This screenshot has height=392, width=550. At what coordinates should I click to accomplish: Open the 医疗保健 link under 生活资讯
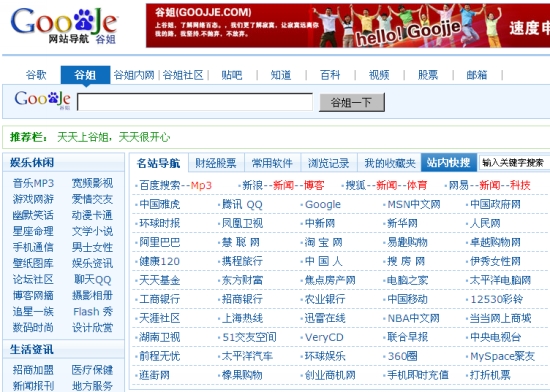click(92, 370)
